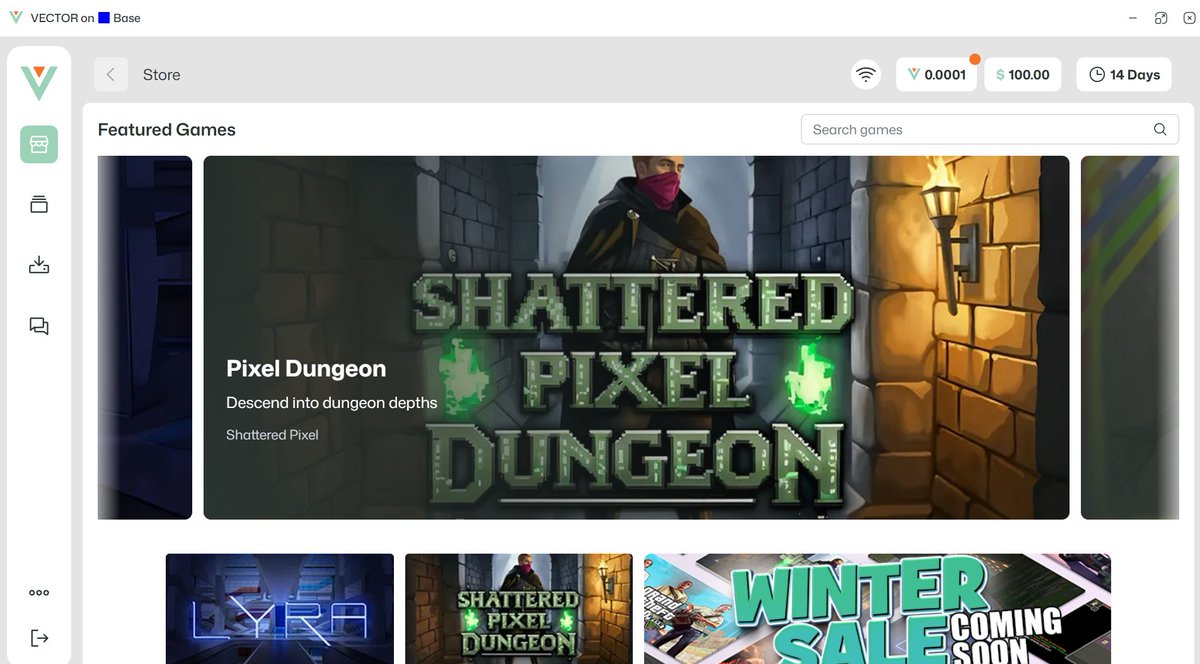Click the restore window button
This screenshot has height=664, width=1200.
click(1161, 18)
